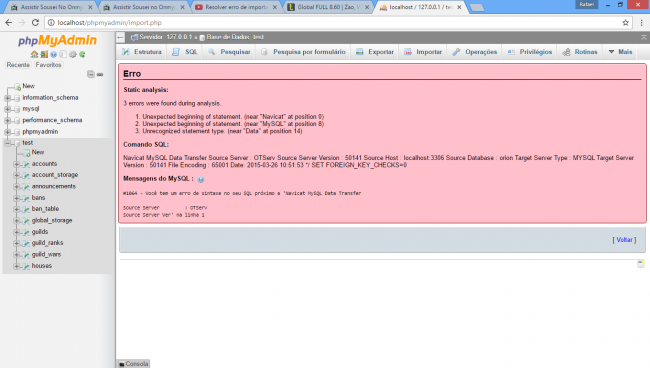Viewport: 650px width, 368px height.
Task: Click the global_storage table icon
Action: (26, 221)
